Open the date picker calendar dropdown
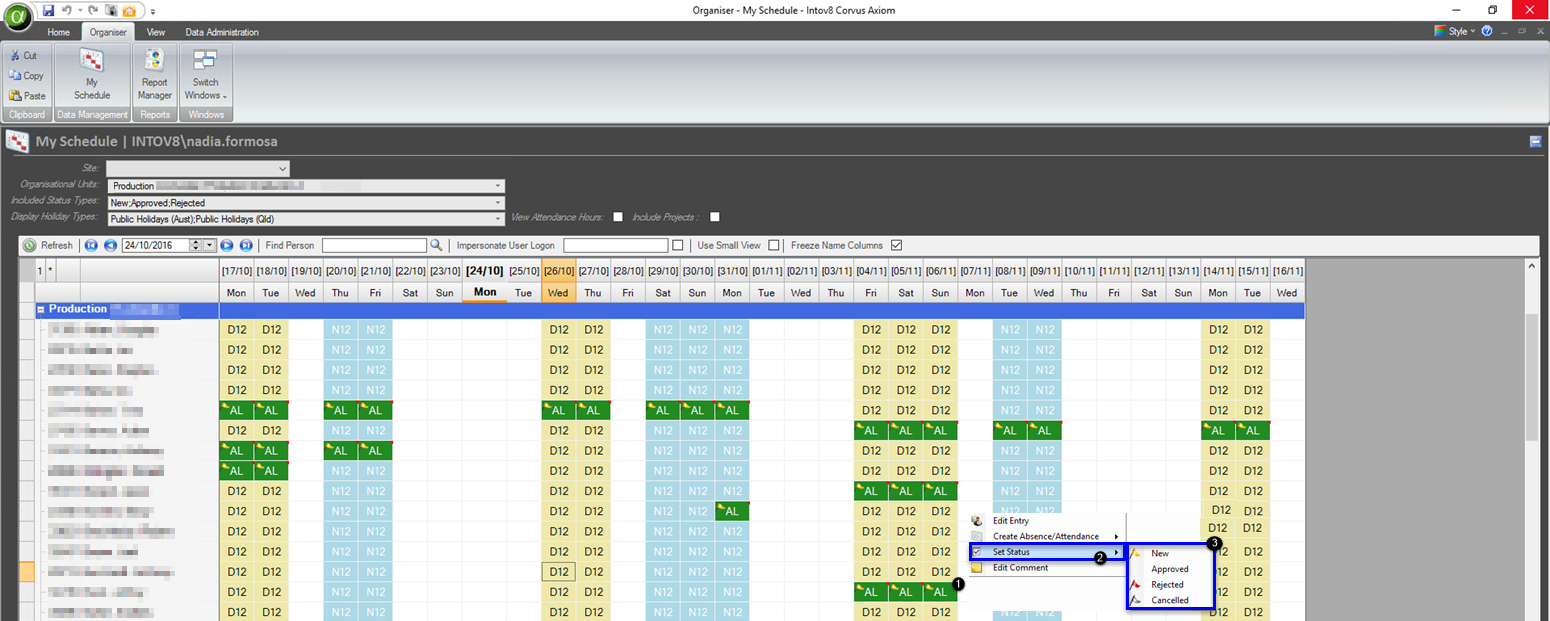1550x621 pixels. click(x=209, y=245)
